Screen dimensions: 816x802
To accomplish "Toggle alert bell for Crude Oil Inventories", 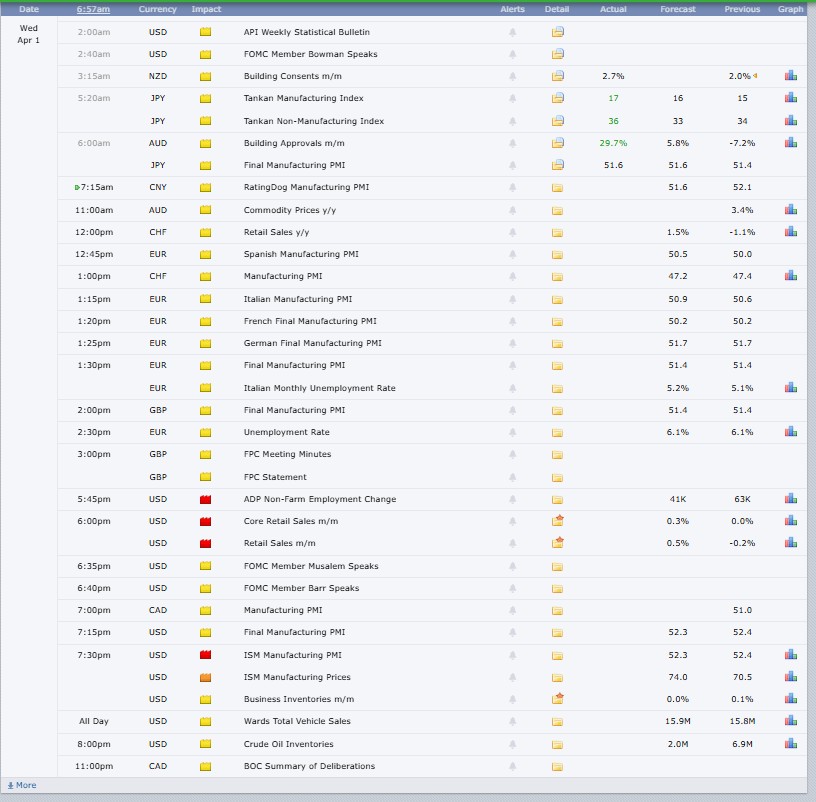I will point(513,744).
